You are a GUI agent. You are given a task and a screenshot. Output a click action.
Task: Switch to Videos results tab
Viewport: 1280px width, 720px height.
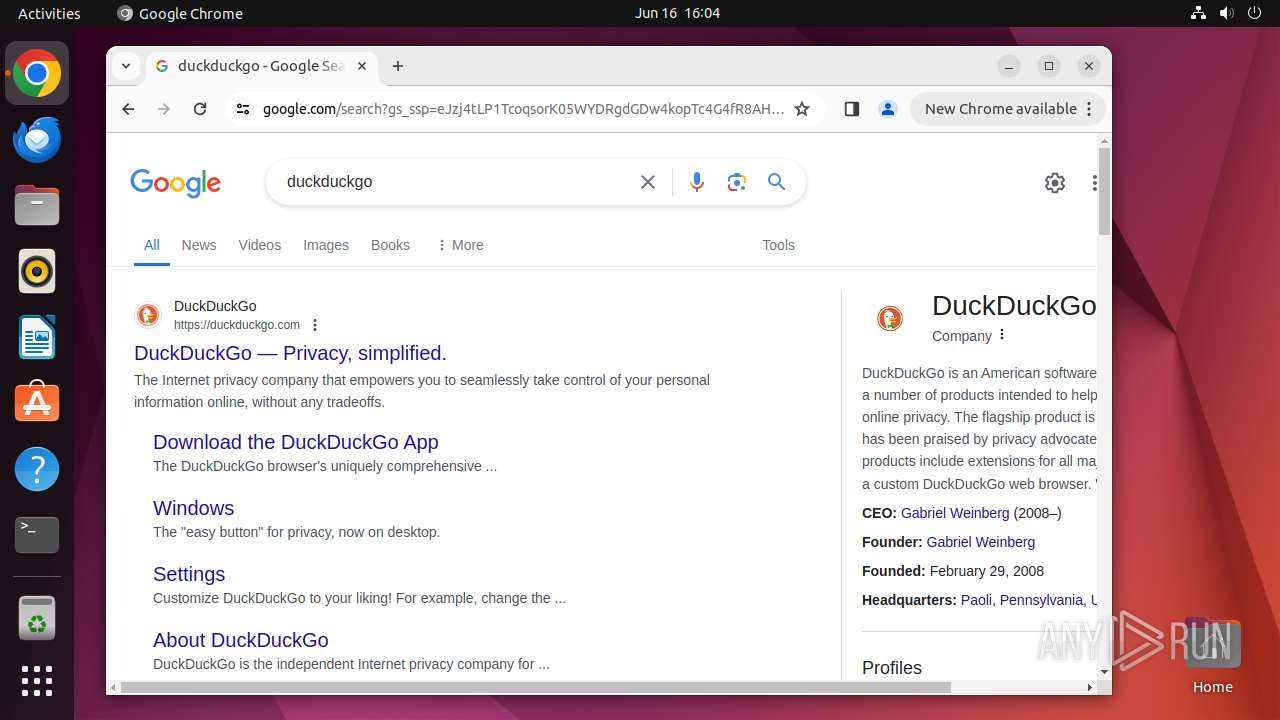pos(260,245)
